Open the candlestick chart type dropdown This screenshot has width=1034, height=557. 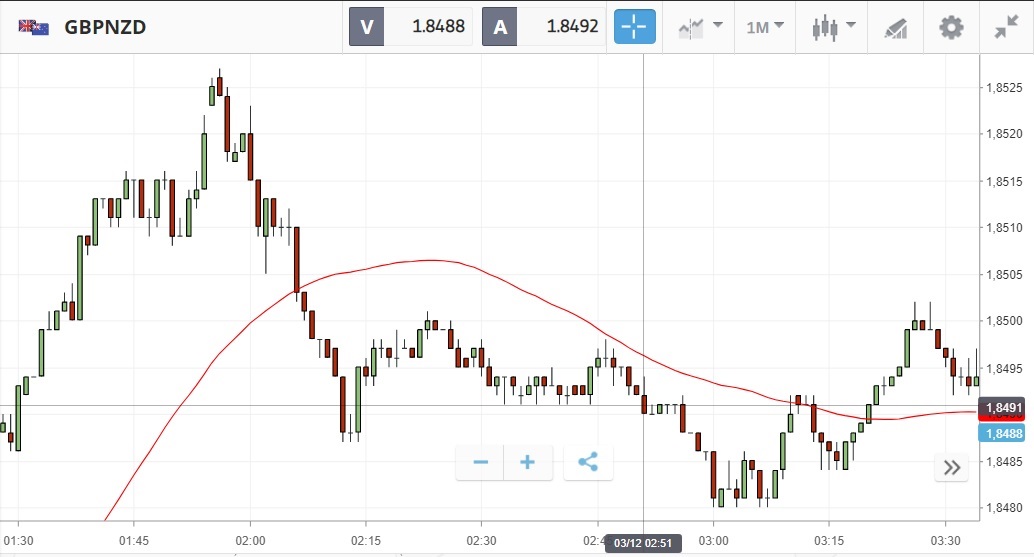click(833, 27)
